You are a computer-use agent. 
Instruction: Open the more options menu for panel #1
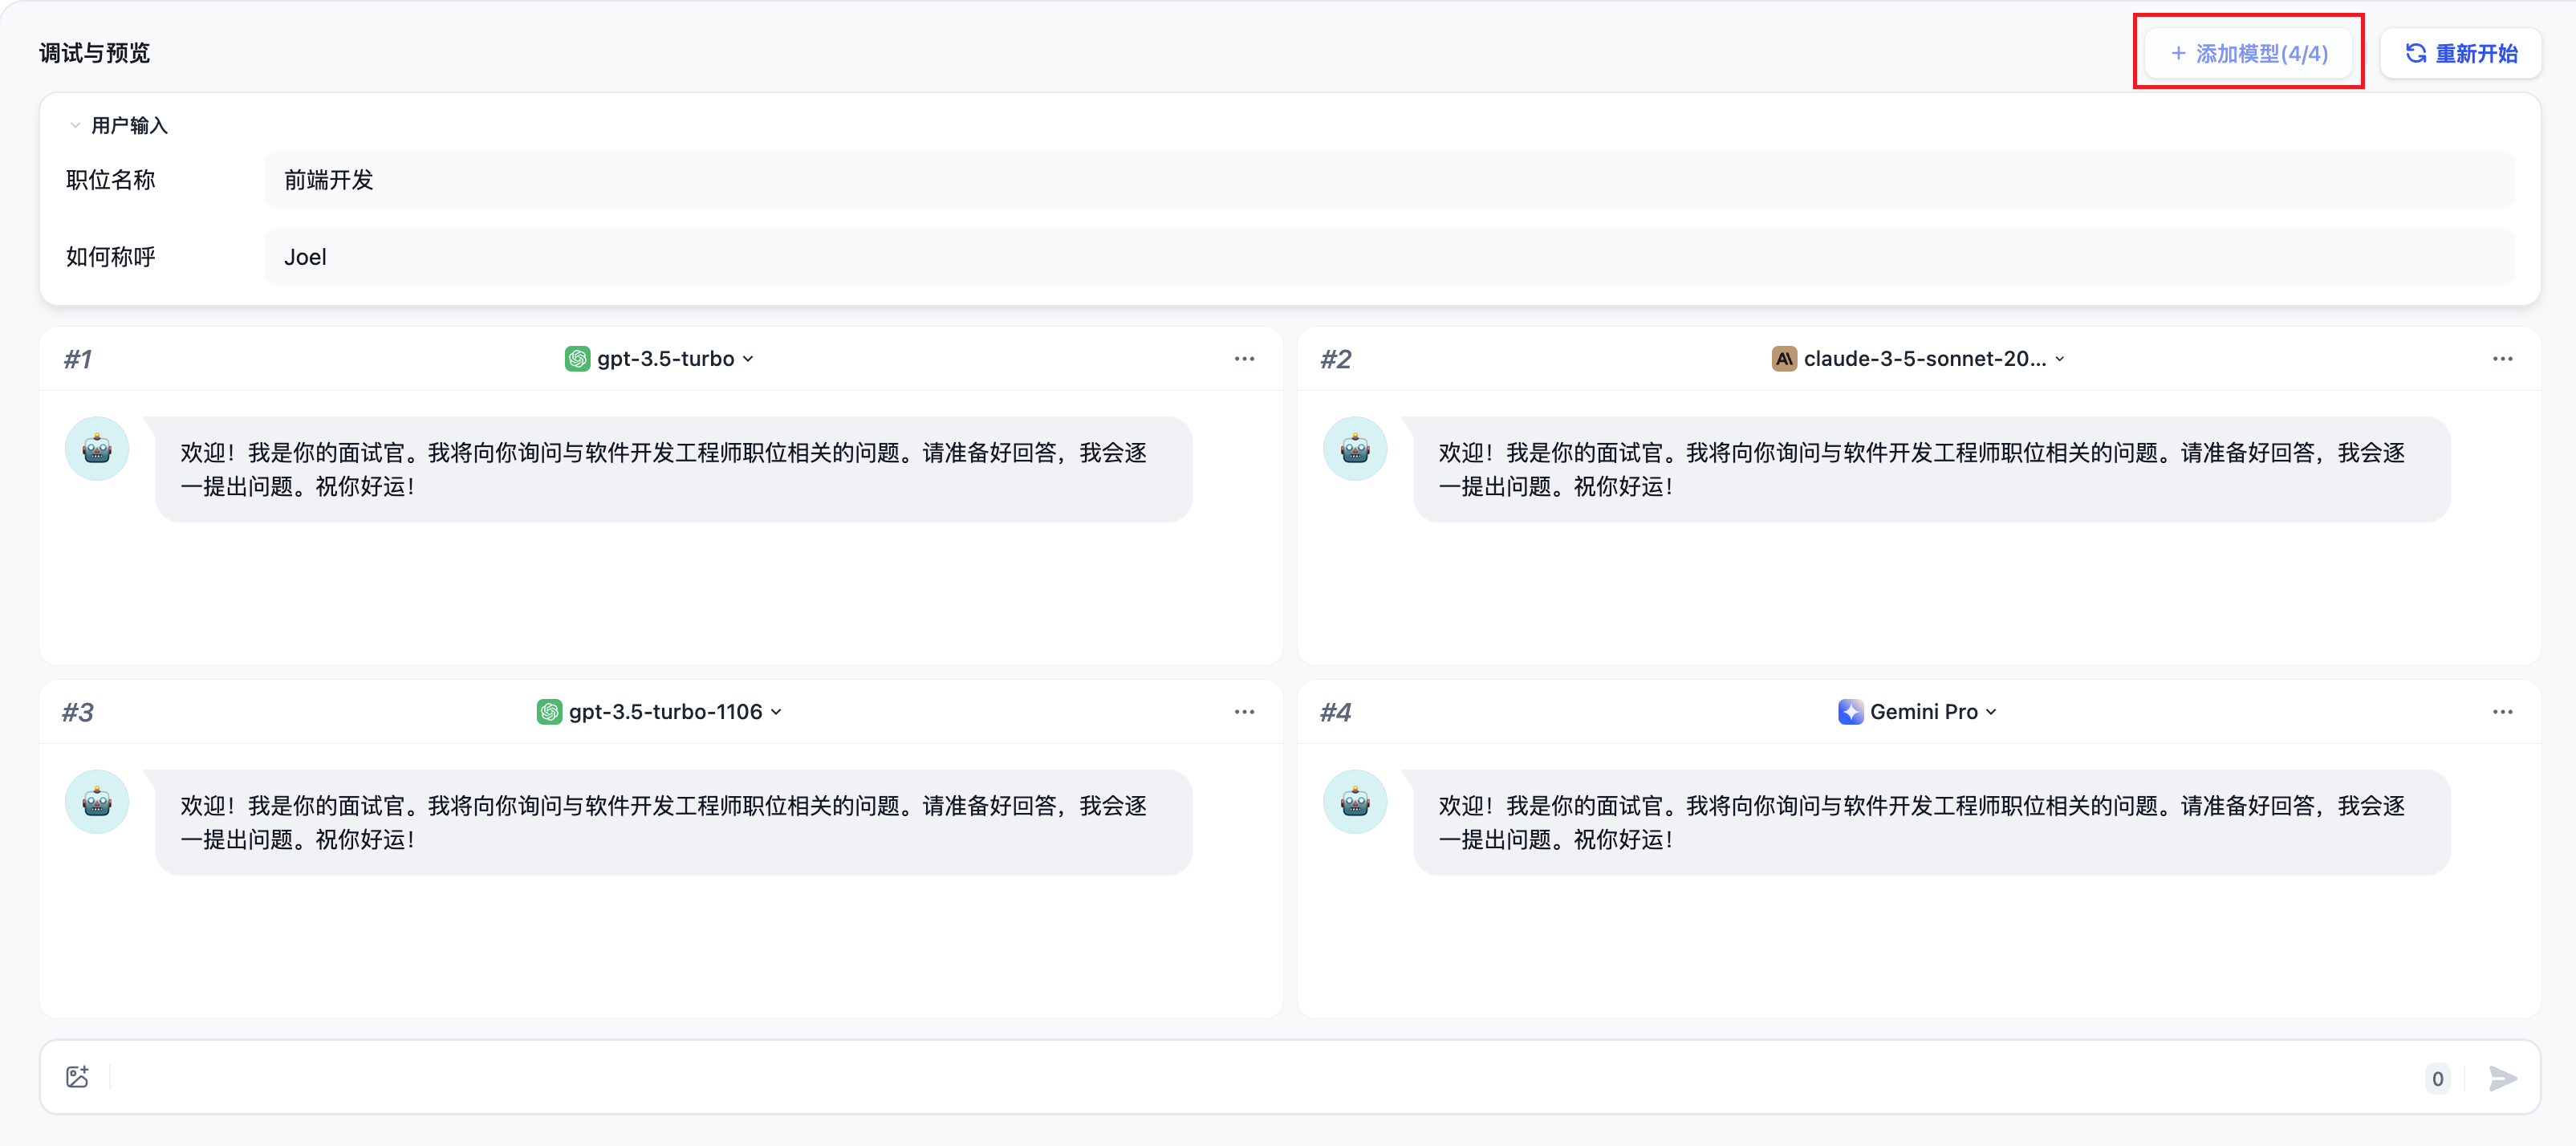coord(1243,359)
